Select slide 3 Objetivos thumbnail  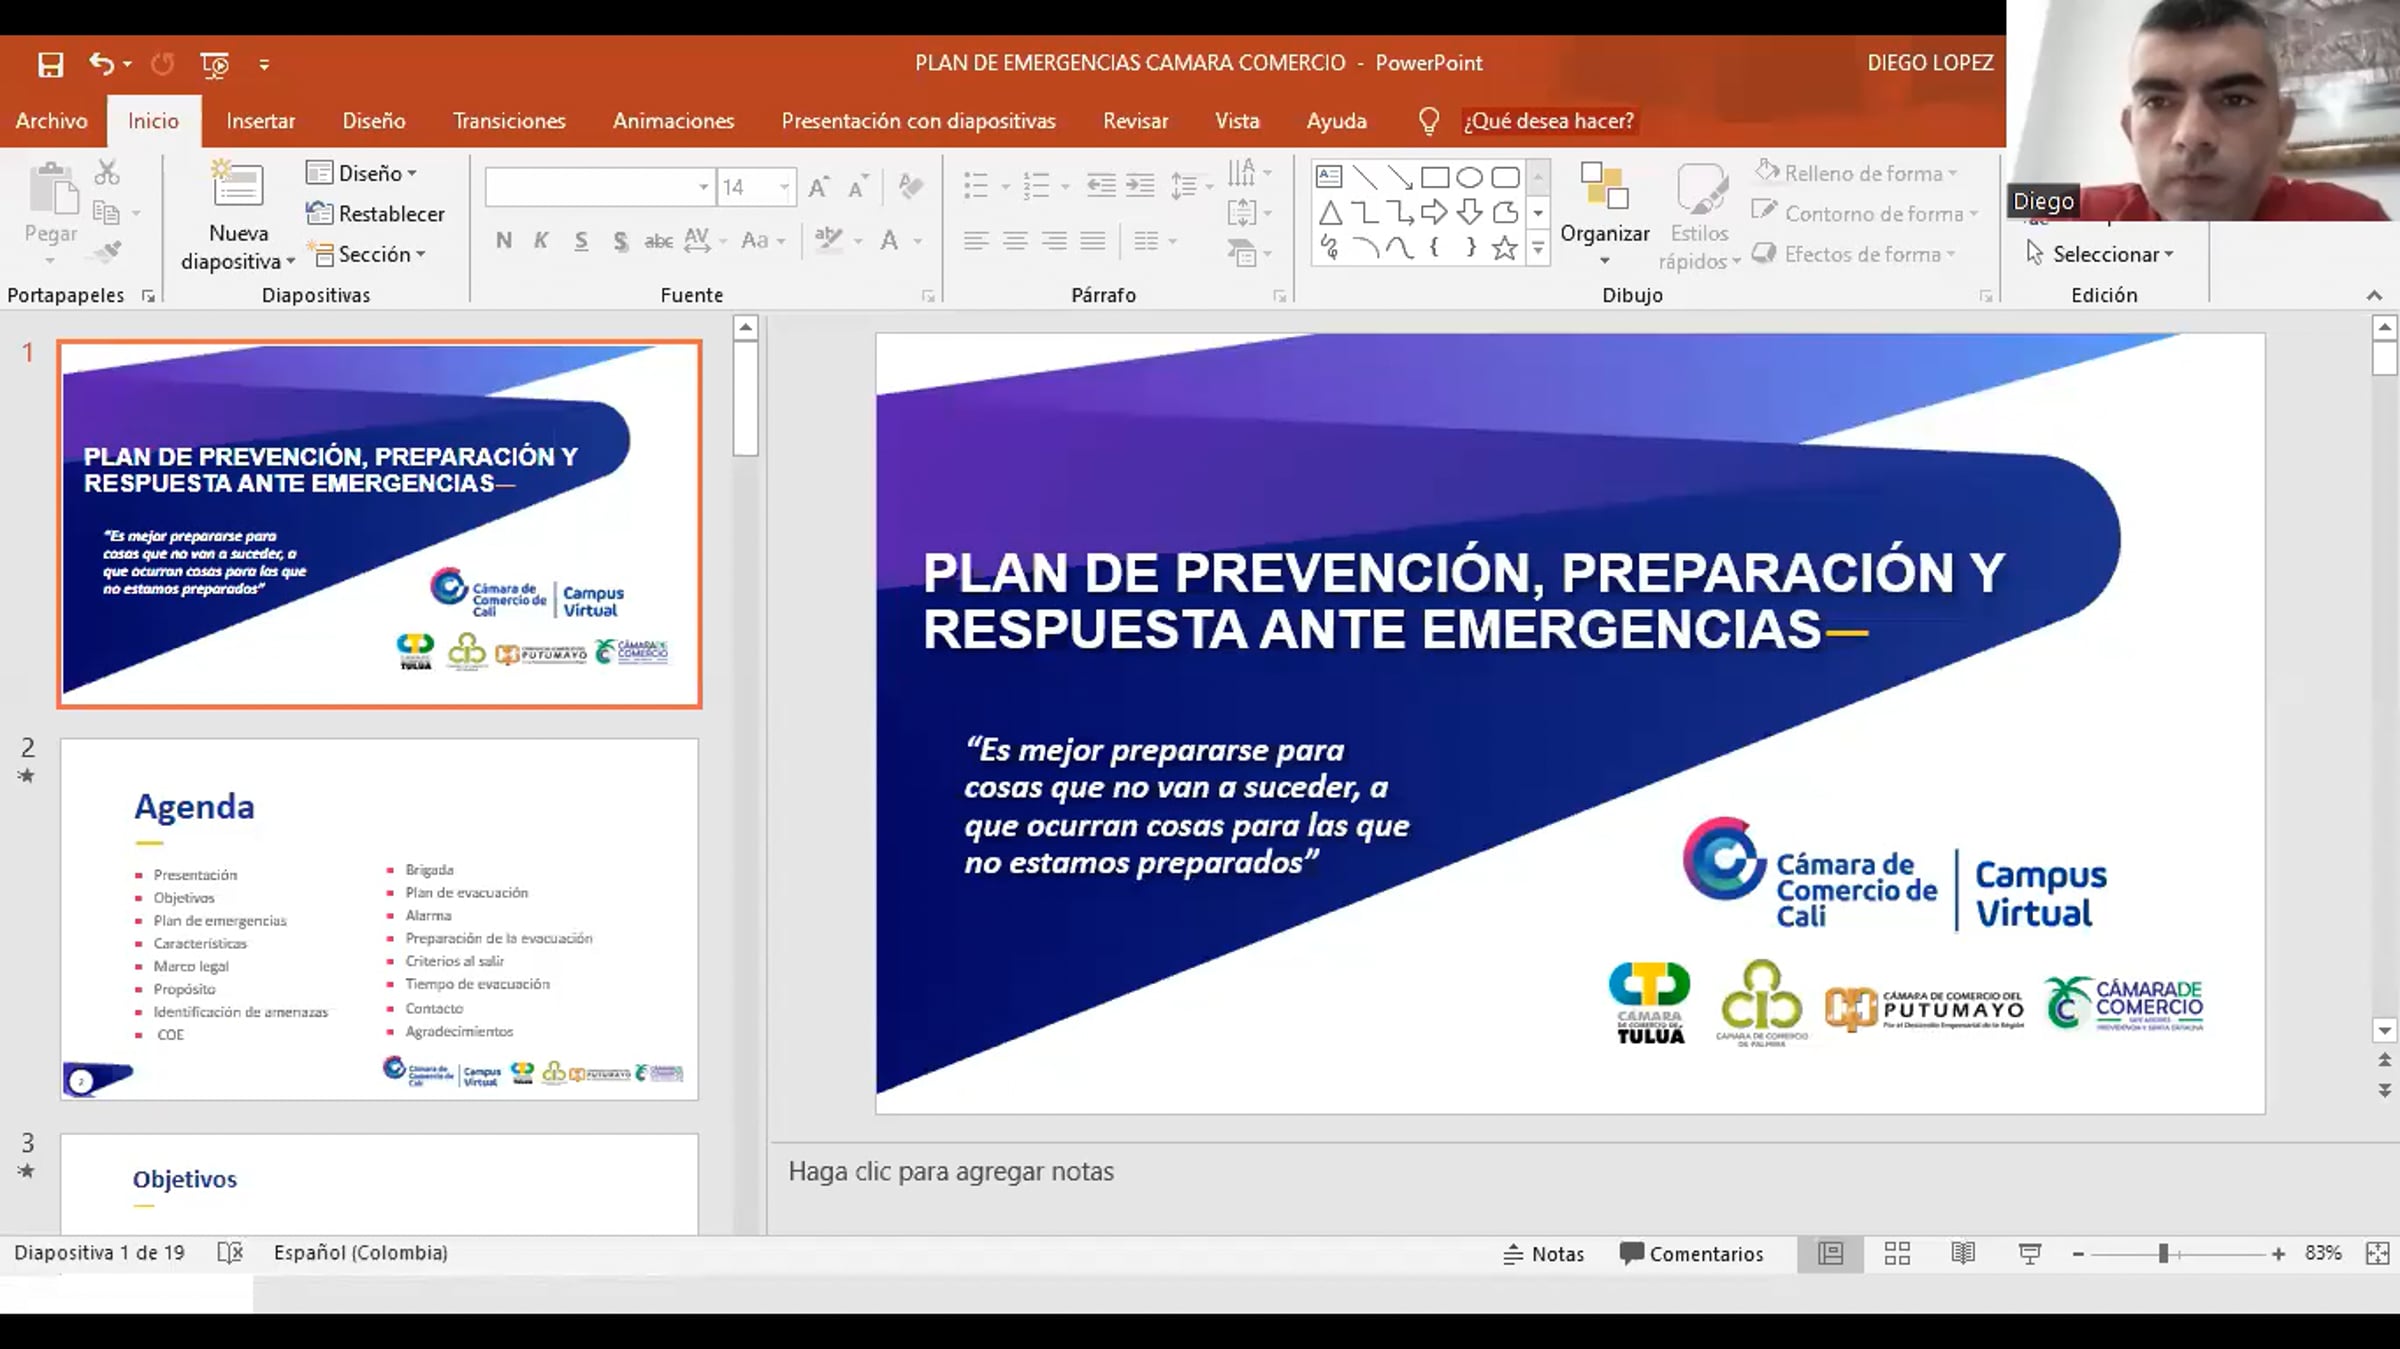coord(379,1183)
